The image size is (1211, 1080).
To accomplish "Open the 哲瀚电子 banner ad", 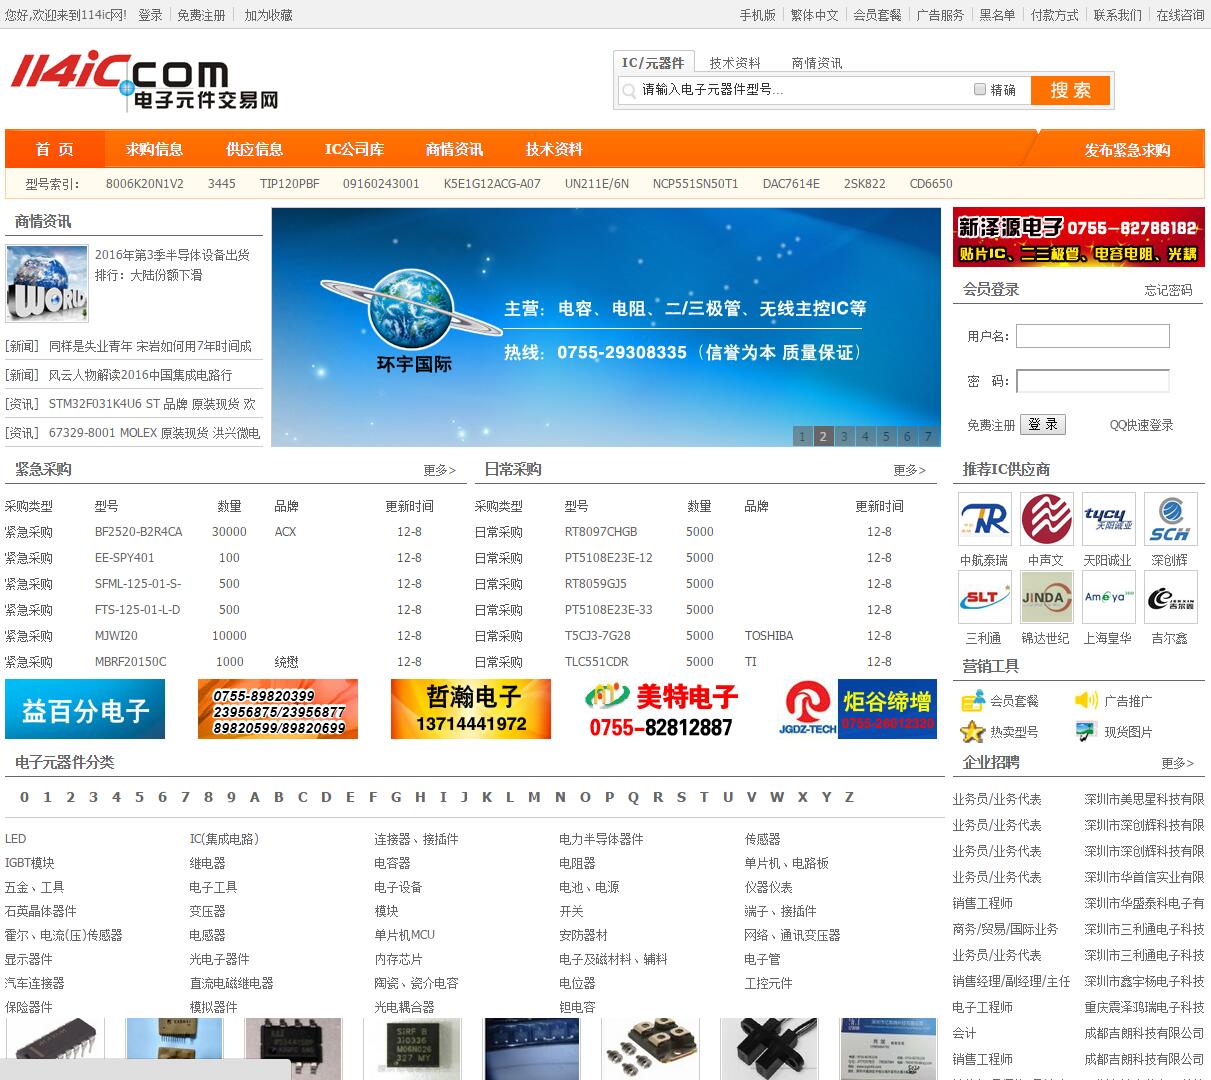I will pos(471,709).
